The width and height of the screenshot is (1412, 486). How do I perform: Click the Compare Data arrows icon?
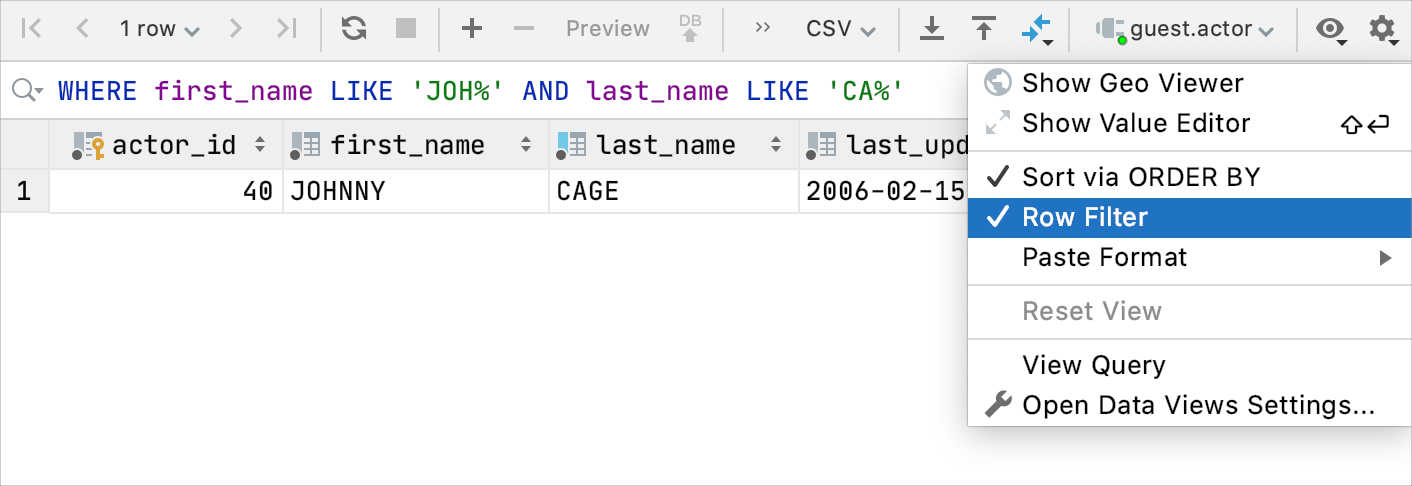pos(1036,30)
